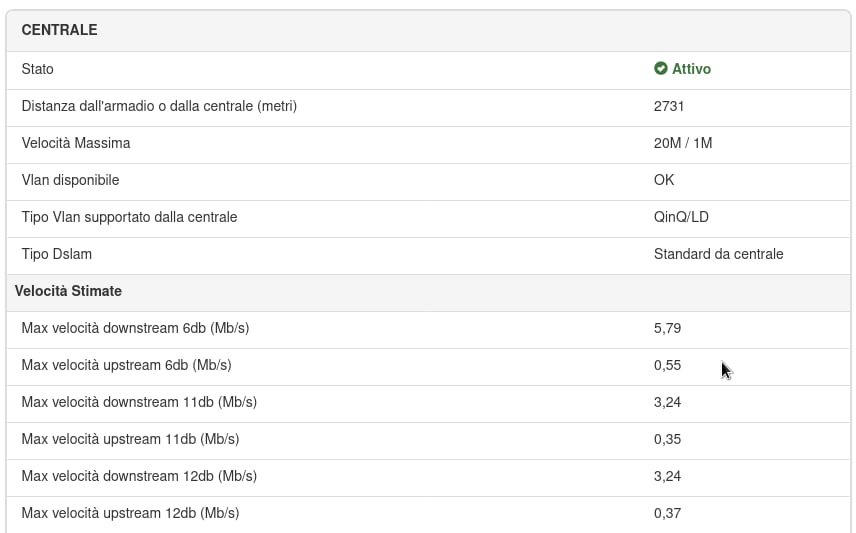The image size is (856, 533).
Task: Click the Tipo Vlan supportato dalla centrale label
Action: (129, 217)
